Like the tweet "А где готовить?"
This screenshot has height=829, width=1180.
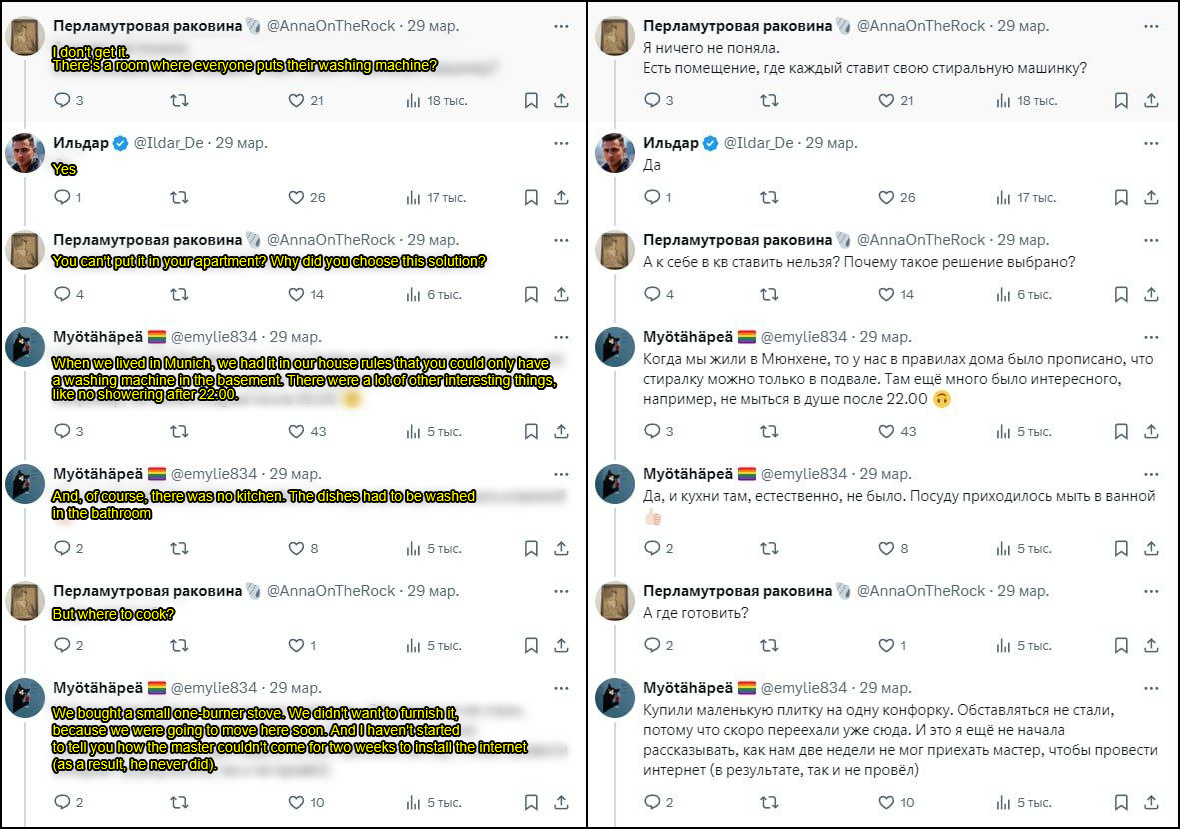point(886,646)
